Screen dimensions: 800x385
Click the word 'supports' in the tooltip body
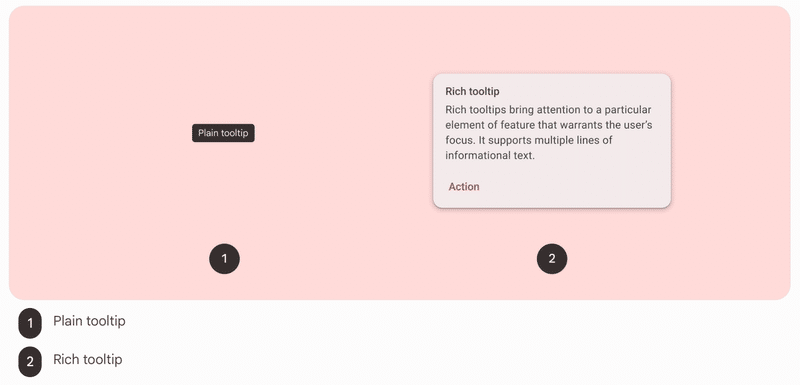tap(507, 141)
